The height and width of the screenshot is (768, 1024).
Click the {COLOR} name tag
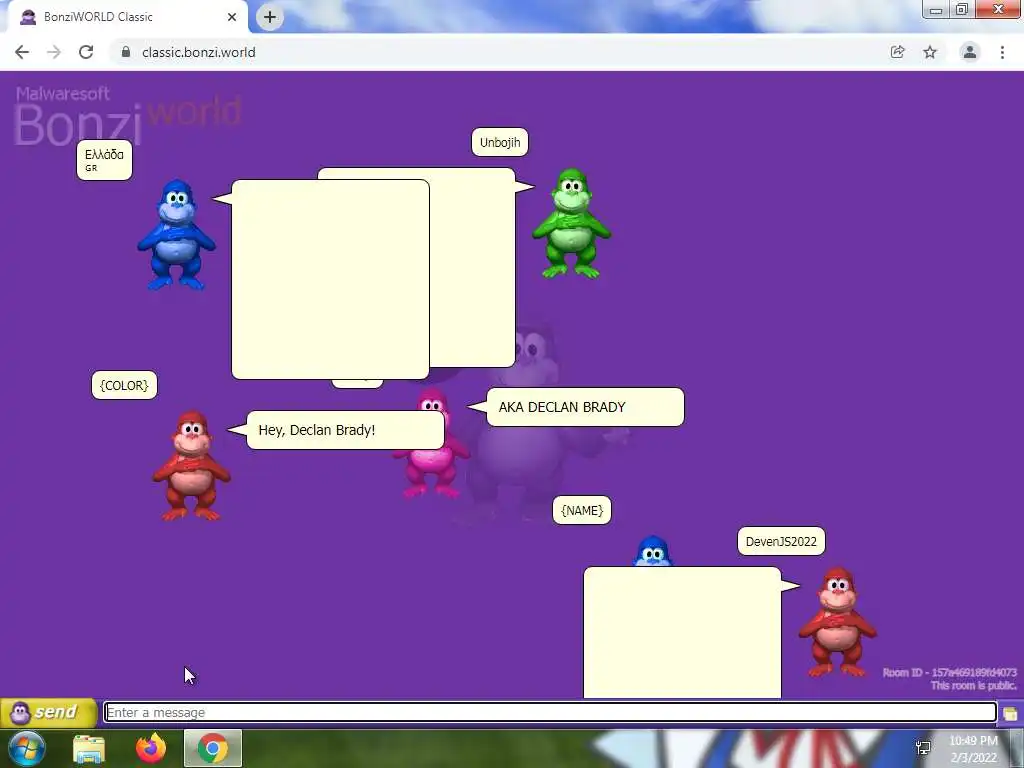124,385
